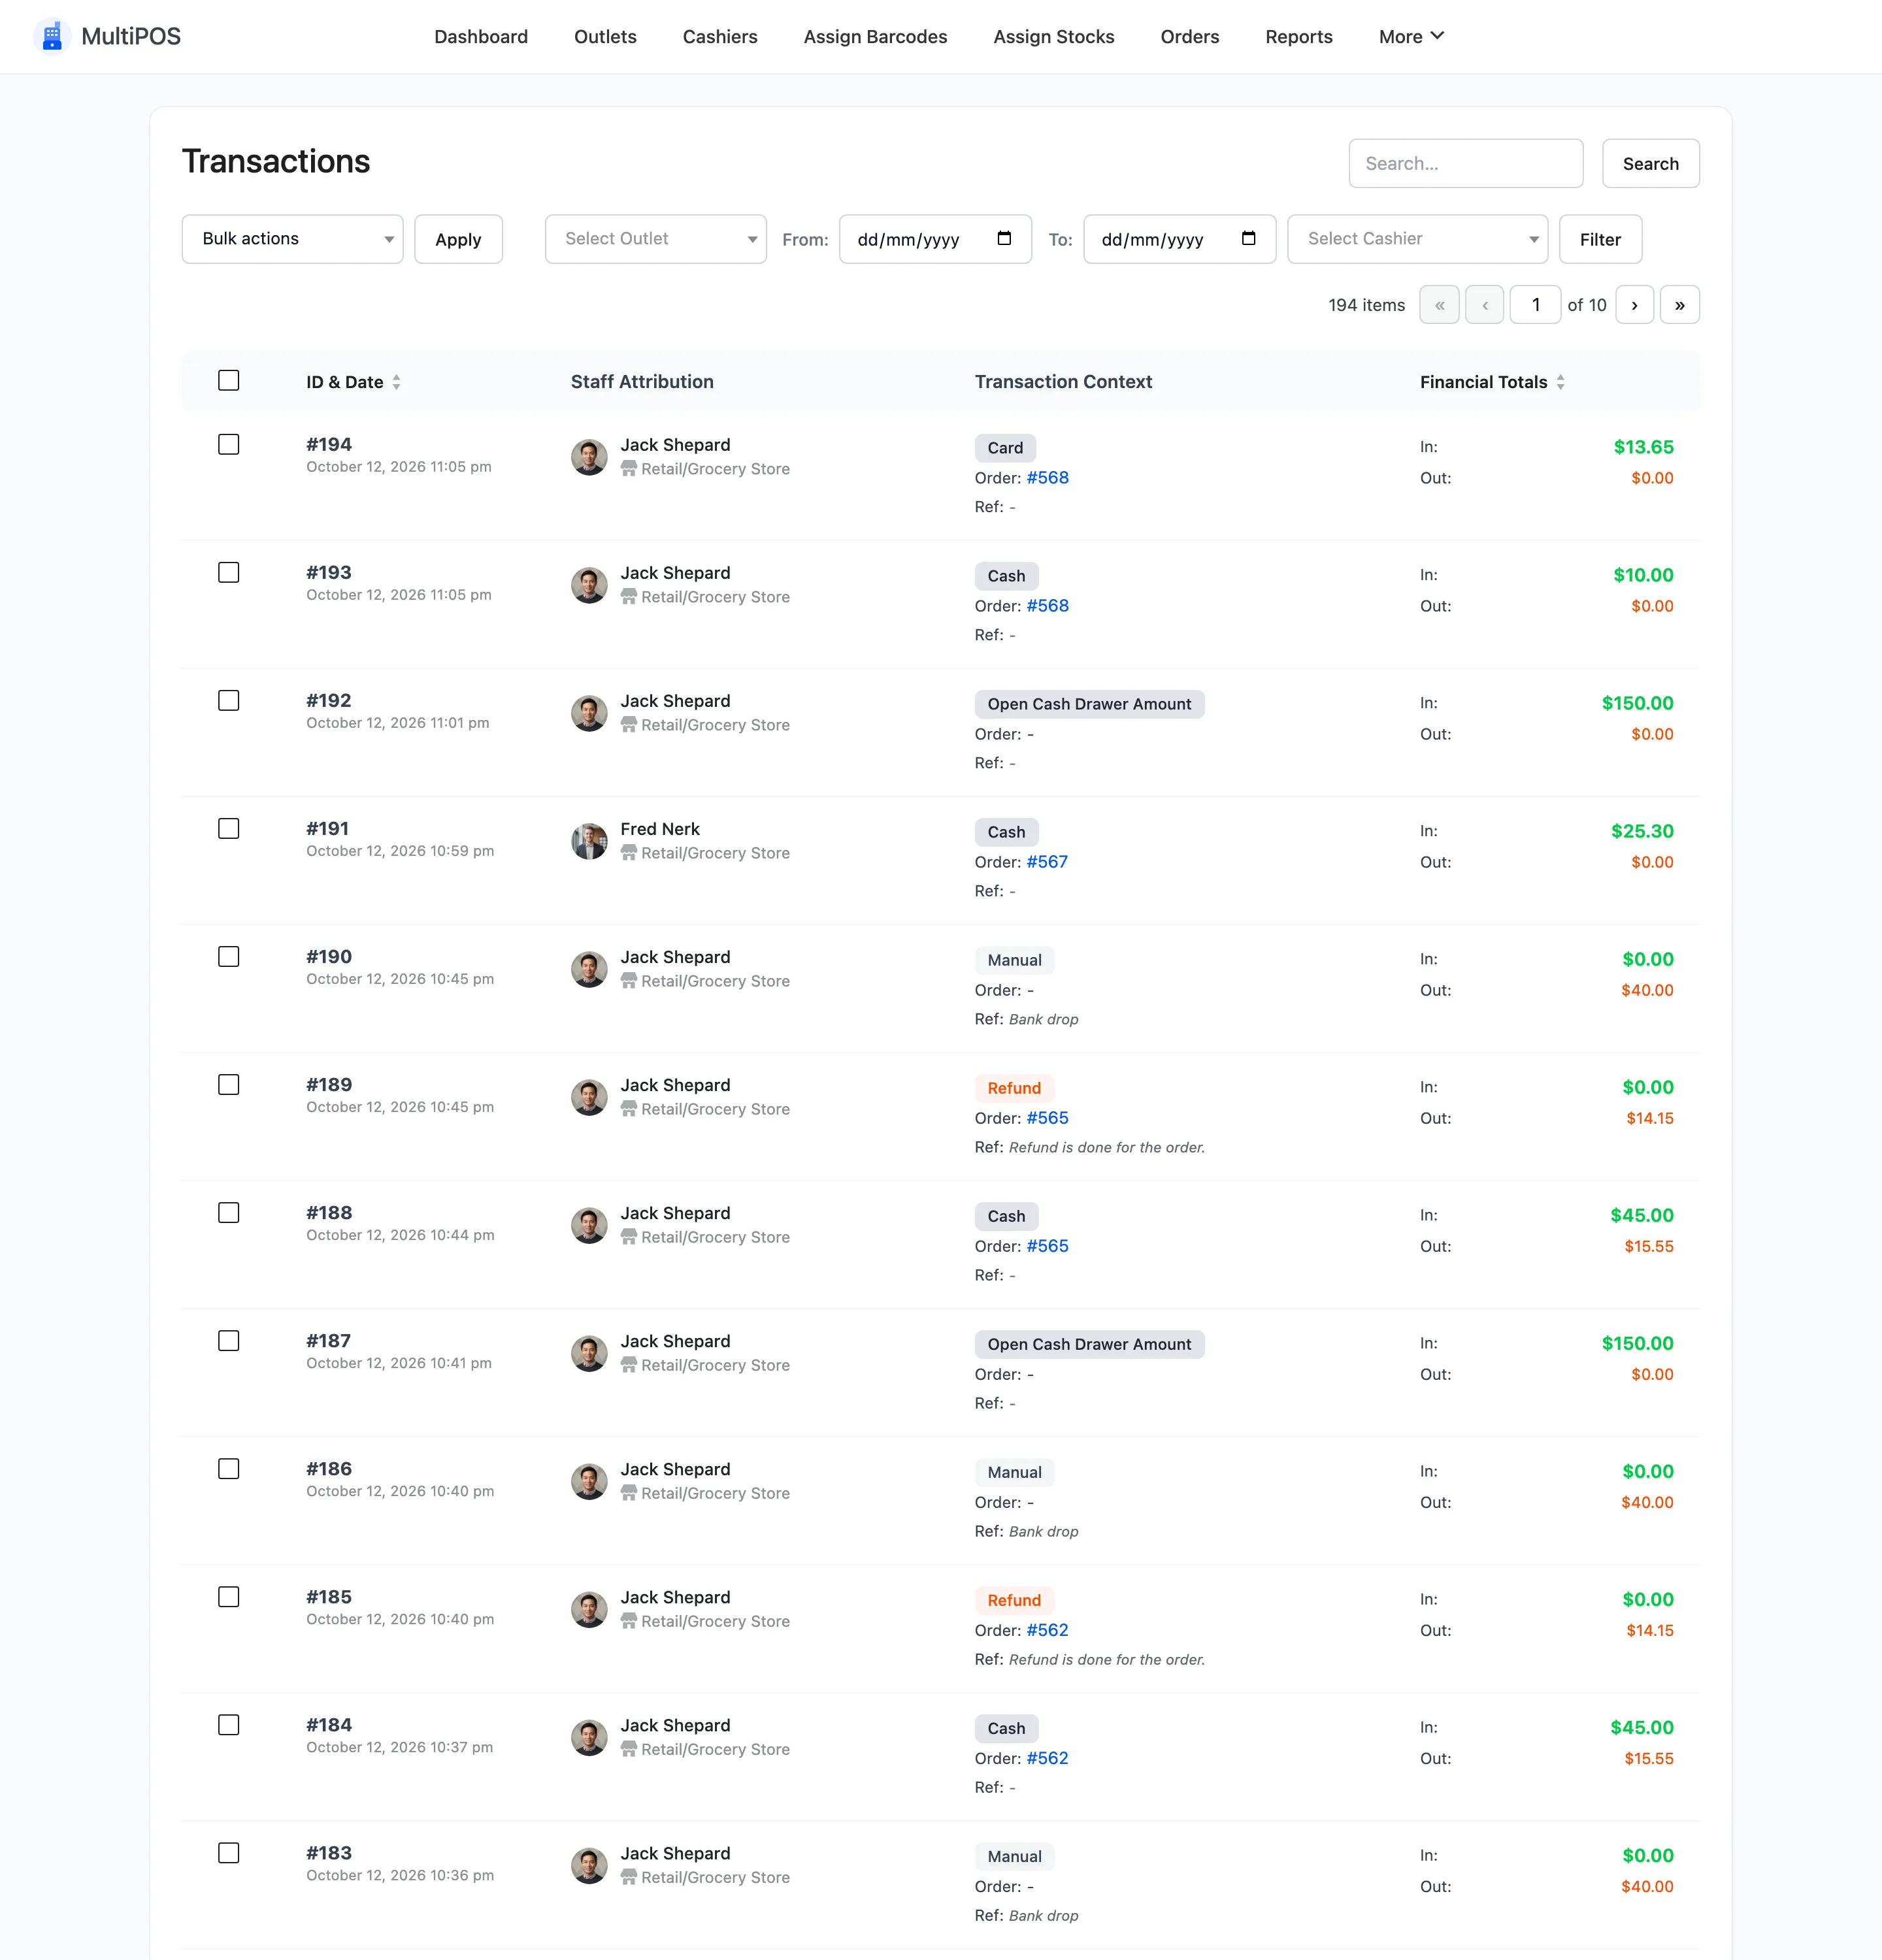Viewport: 1882px width, 1960px height.
Task: Click the Search button
Action: (1650, 164)
